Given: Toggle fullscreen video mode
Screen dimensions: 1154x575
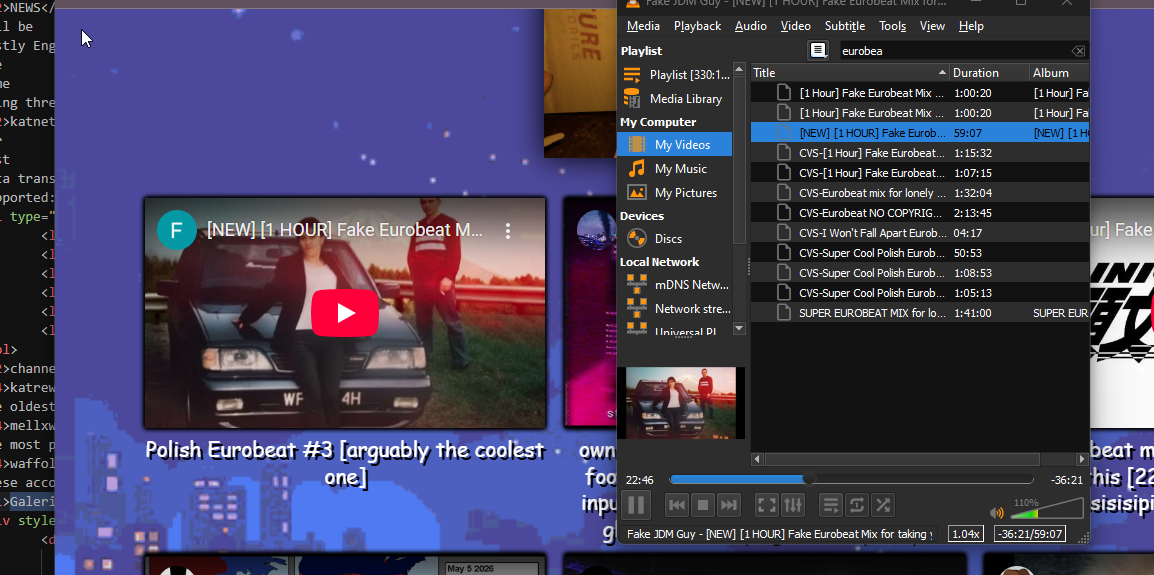Looking at the screenshot, I should coord(766,506).
